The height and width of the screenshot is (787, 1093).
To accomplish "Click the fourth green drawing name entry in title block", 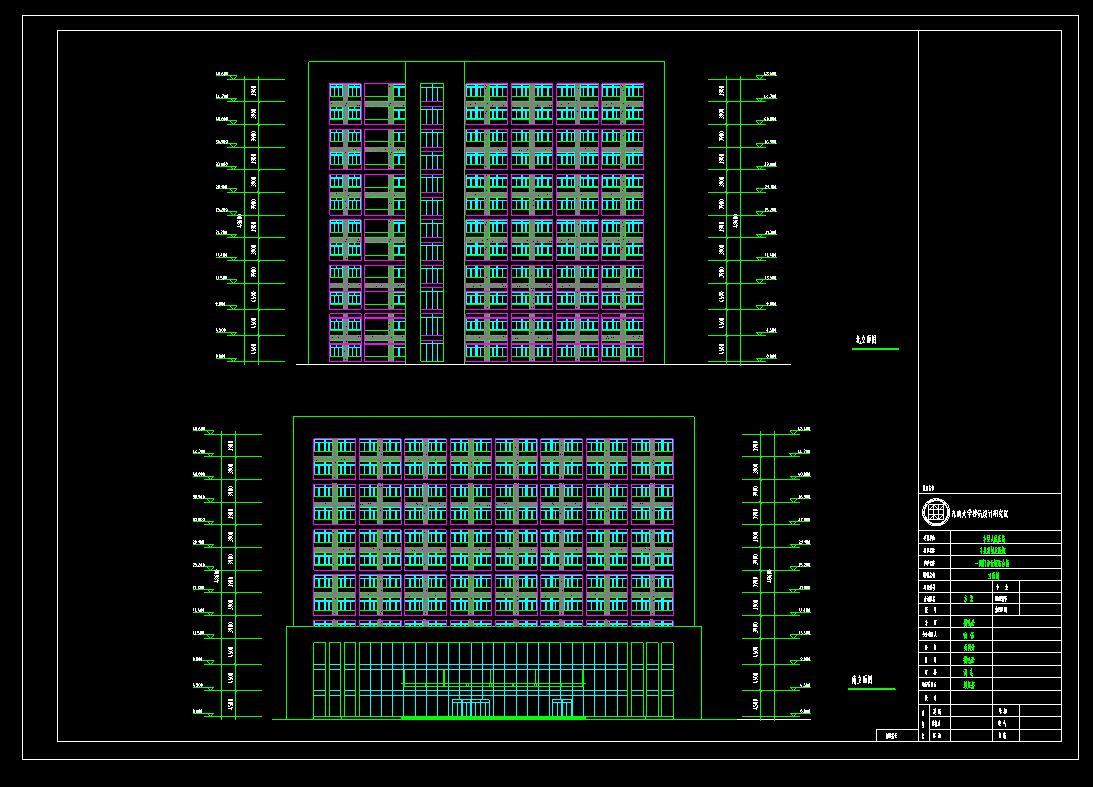I will pyautogui.click(x=994, y=576).
